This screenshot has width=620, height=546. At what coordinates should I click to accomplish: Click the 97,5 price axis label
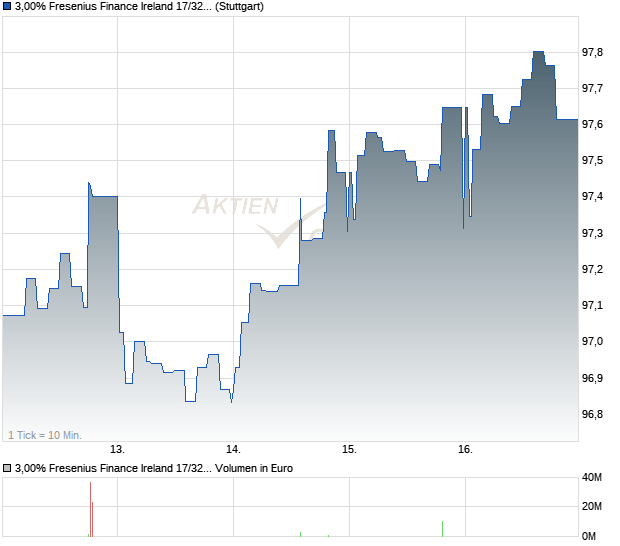(x=592, y=160)
